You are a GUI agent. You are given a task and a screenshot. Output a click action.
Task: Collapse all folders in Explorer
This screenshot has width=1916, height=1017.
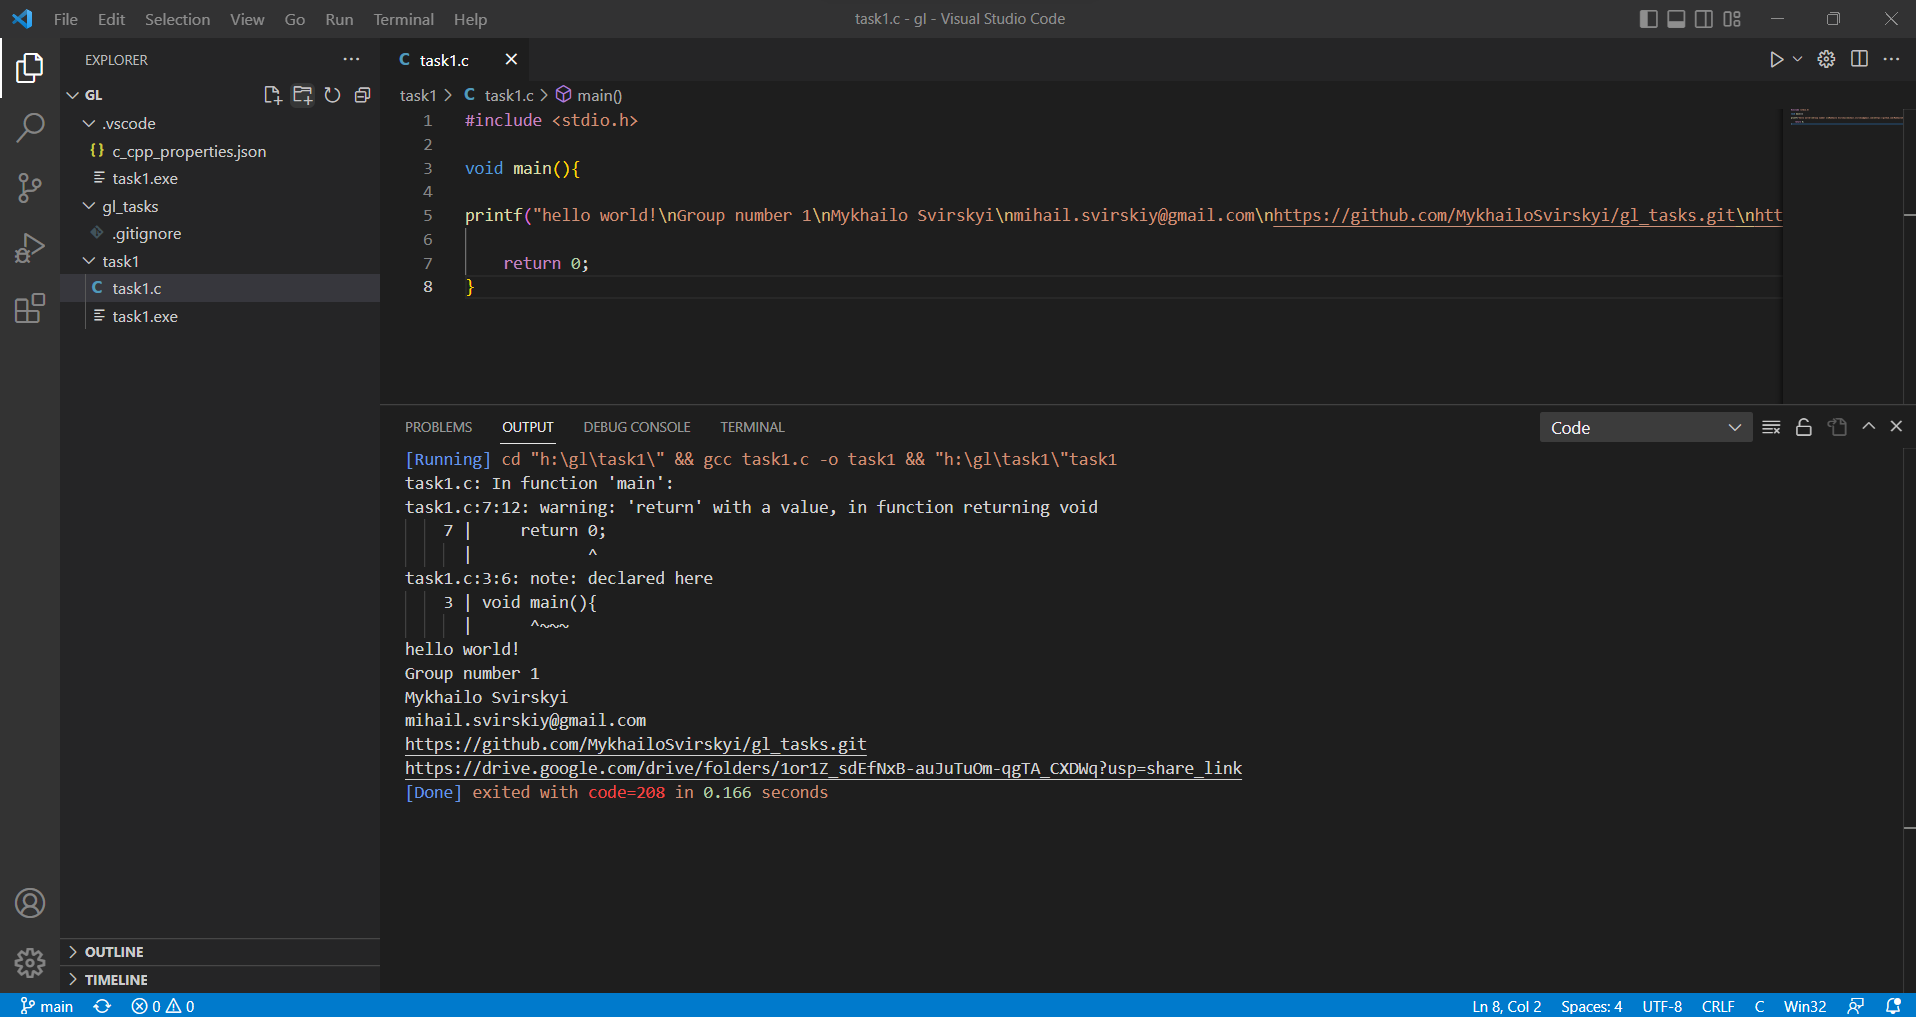[362, 95]
